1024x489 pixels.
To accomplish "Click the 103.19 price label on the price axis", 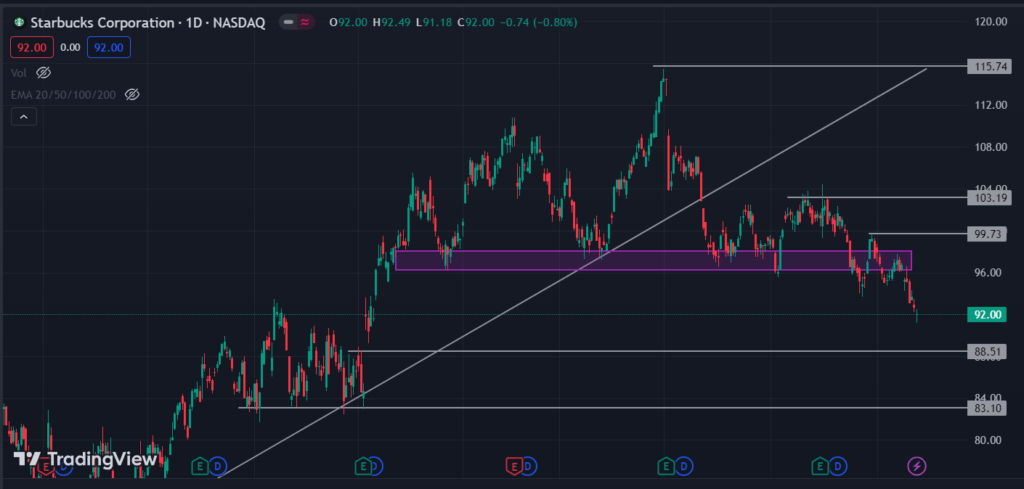I will tap(987, 197).
